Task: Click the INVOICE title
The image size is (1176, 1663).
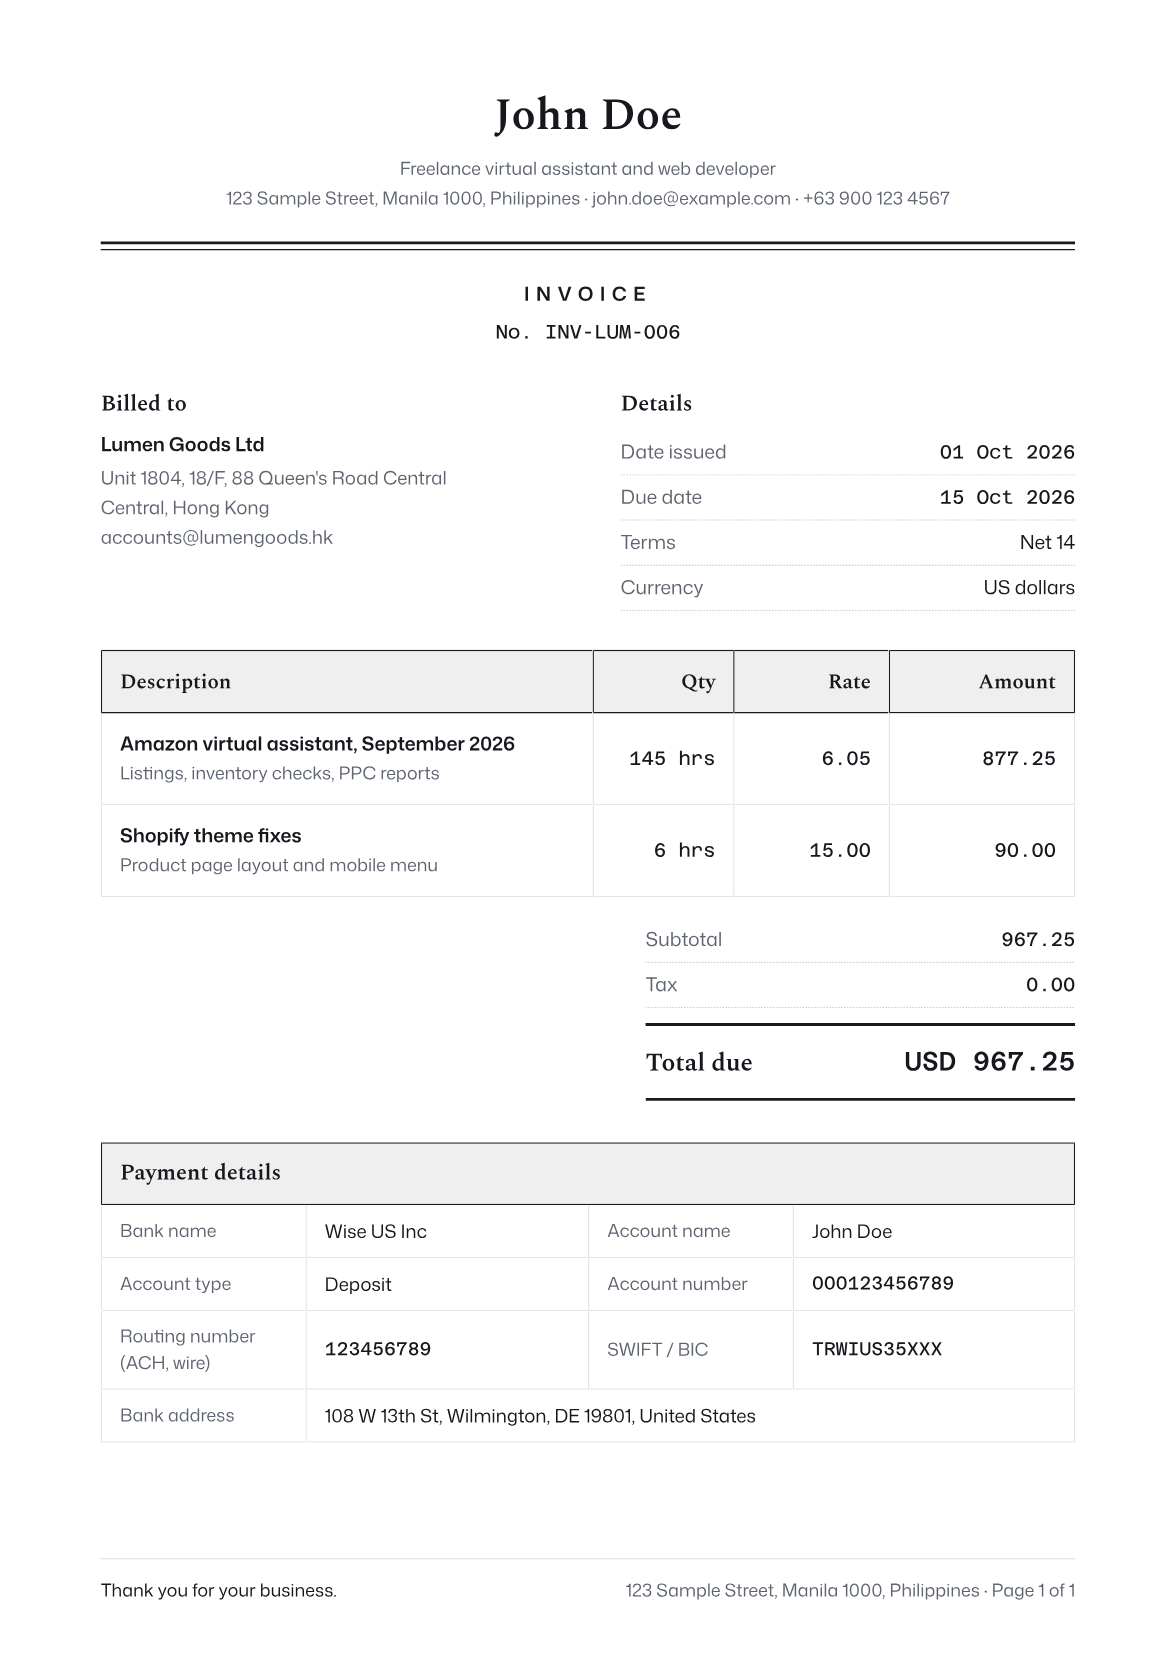Action: click(x=587, y=294)
